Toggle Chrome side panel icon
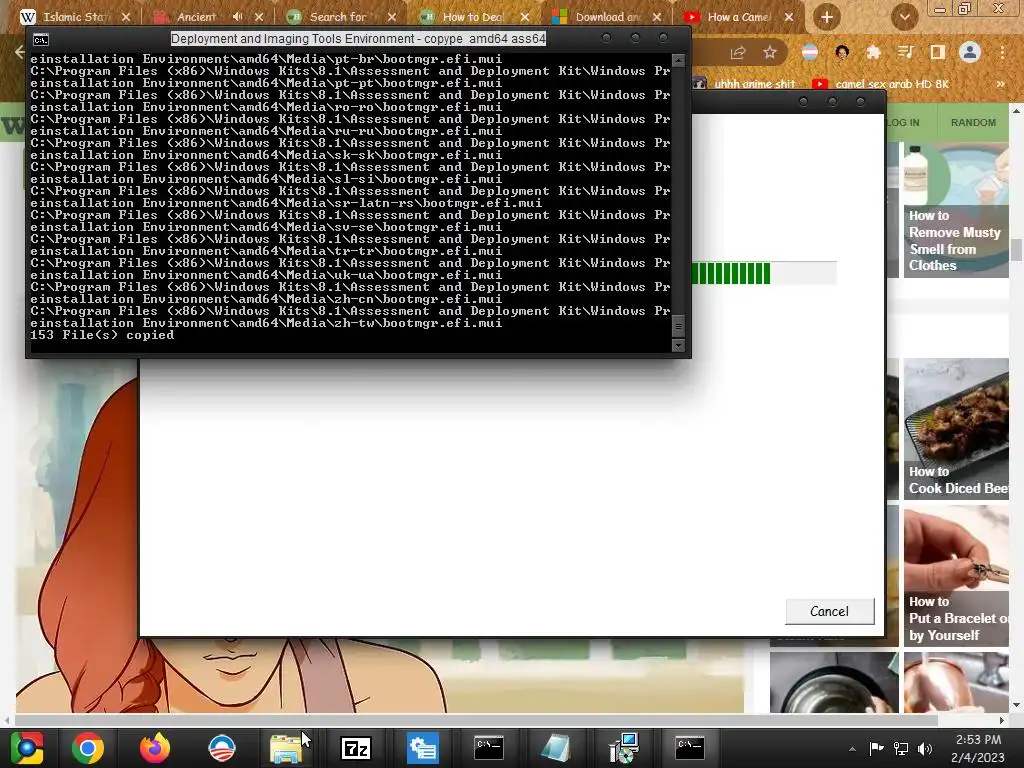The height and width of the screenshot is (768, 1024). [937, 52]
